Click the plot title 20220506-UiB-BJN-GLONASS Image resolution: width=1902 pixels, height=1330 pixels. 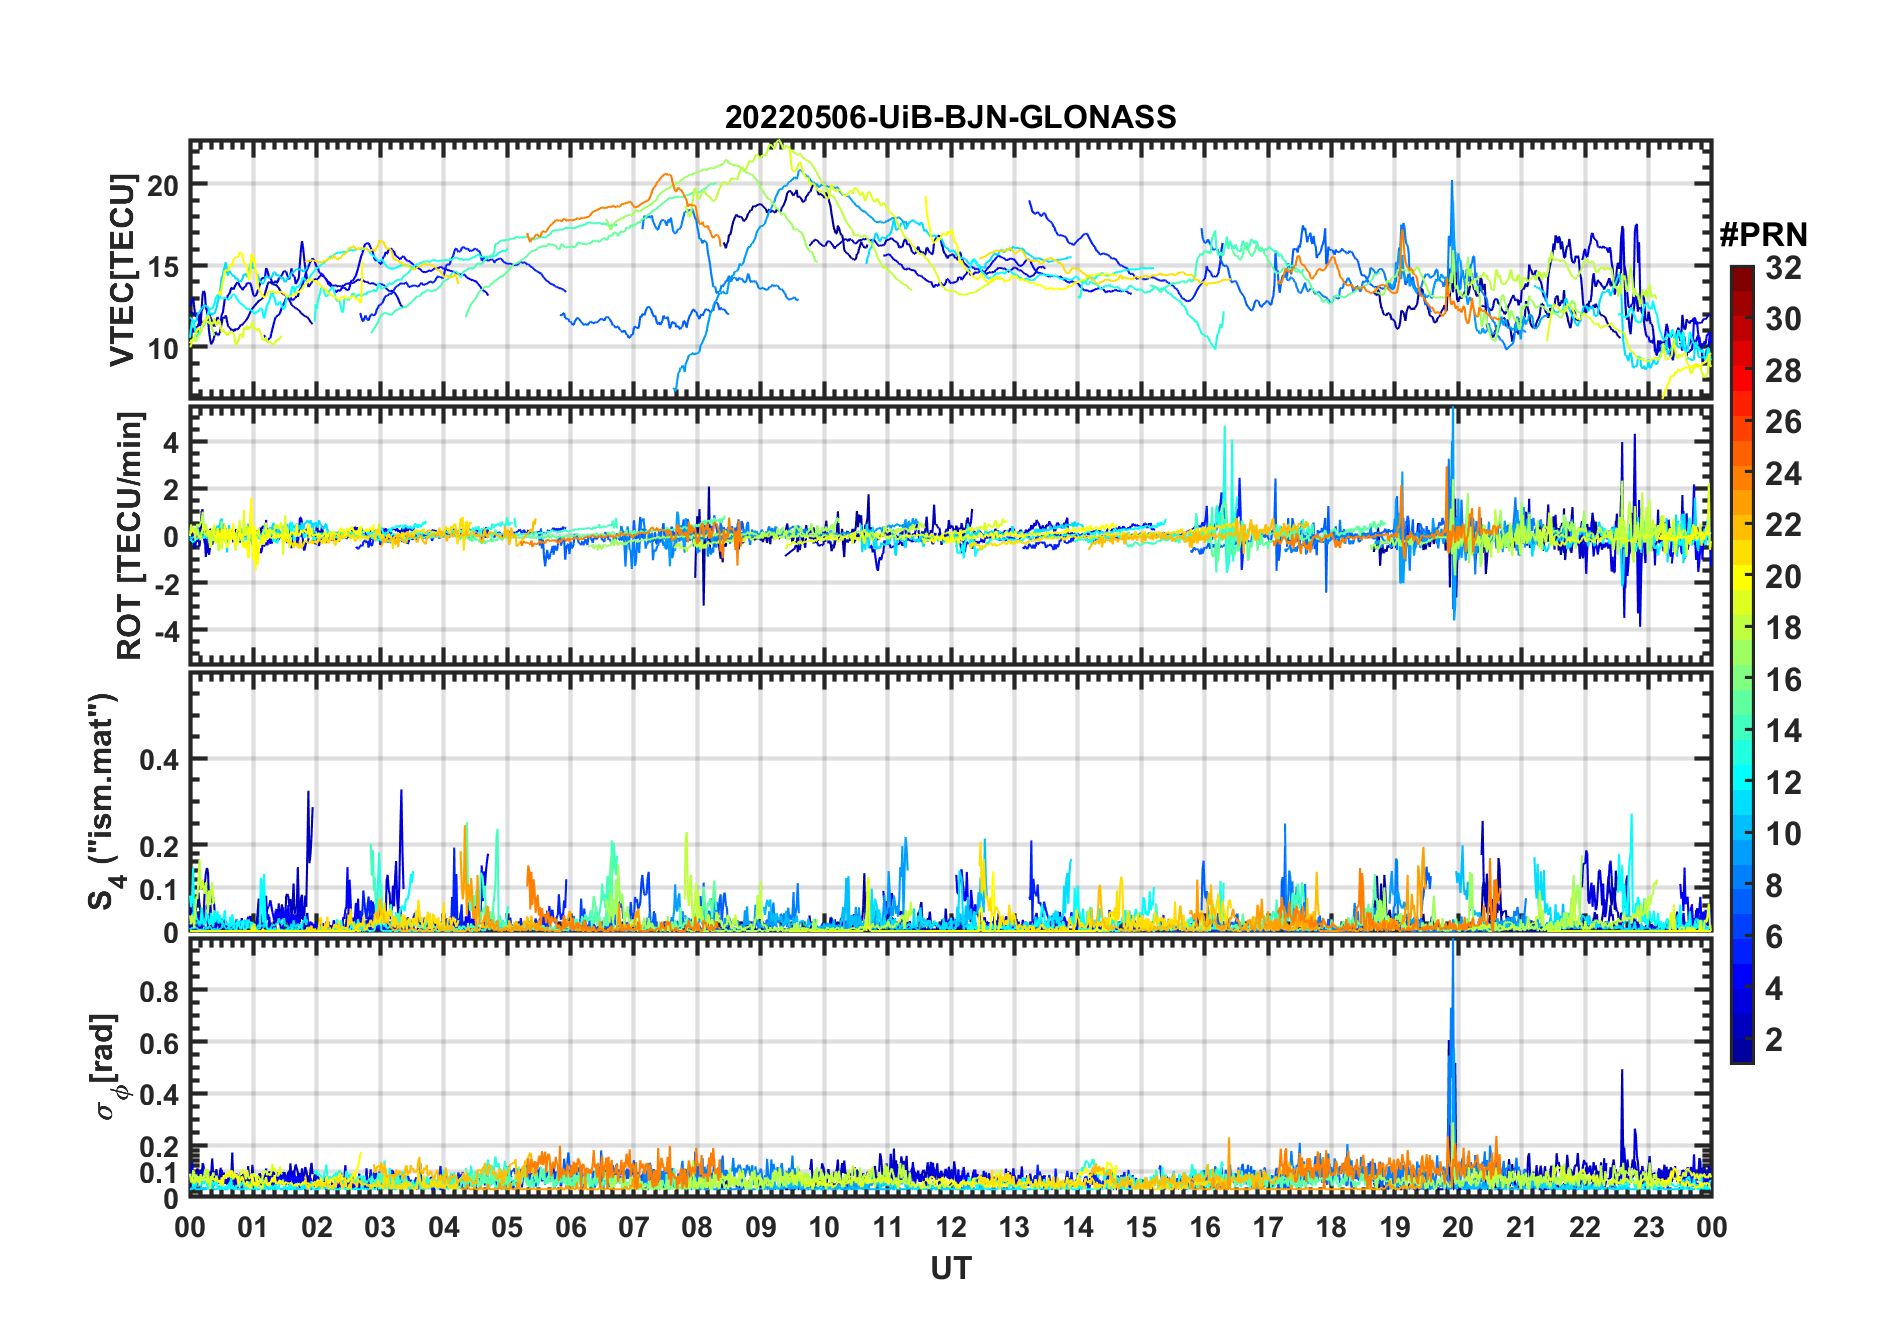pos(950,118)
